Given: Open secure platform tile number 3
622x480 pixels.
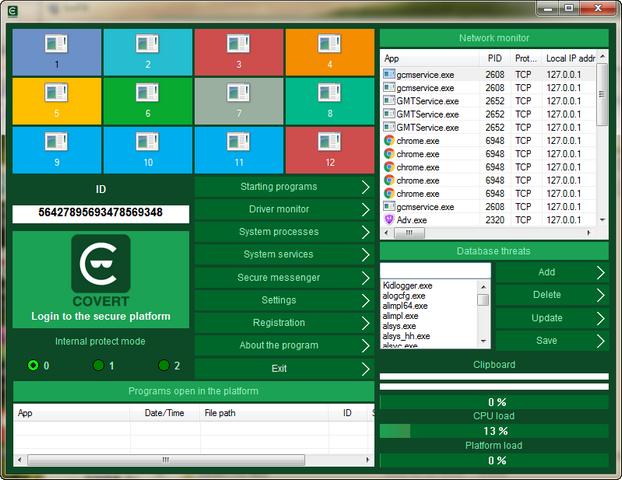Looking at the screenshot, I should 239,52.
